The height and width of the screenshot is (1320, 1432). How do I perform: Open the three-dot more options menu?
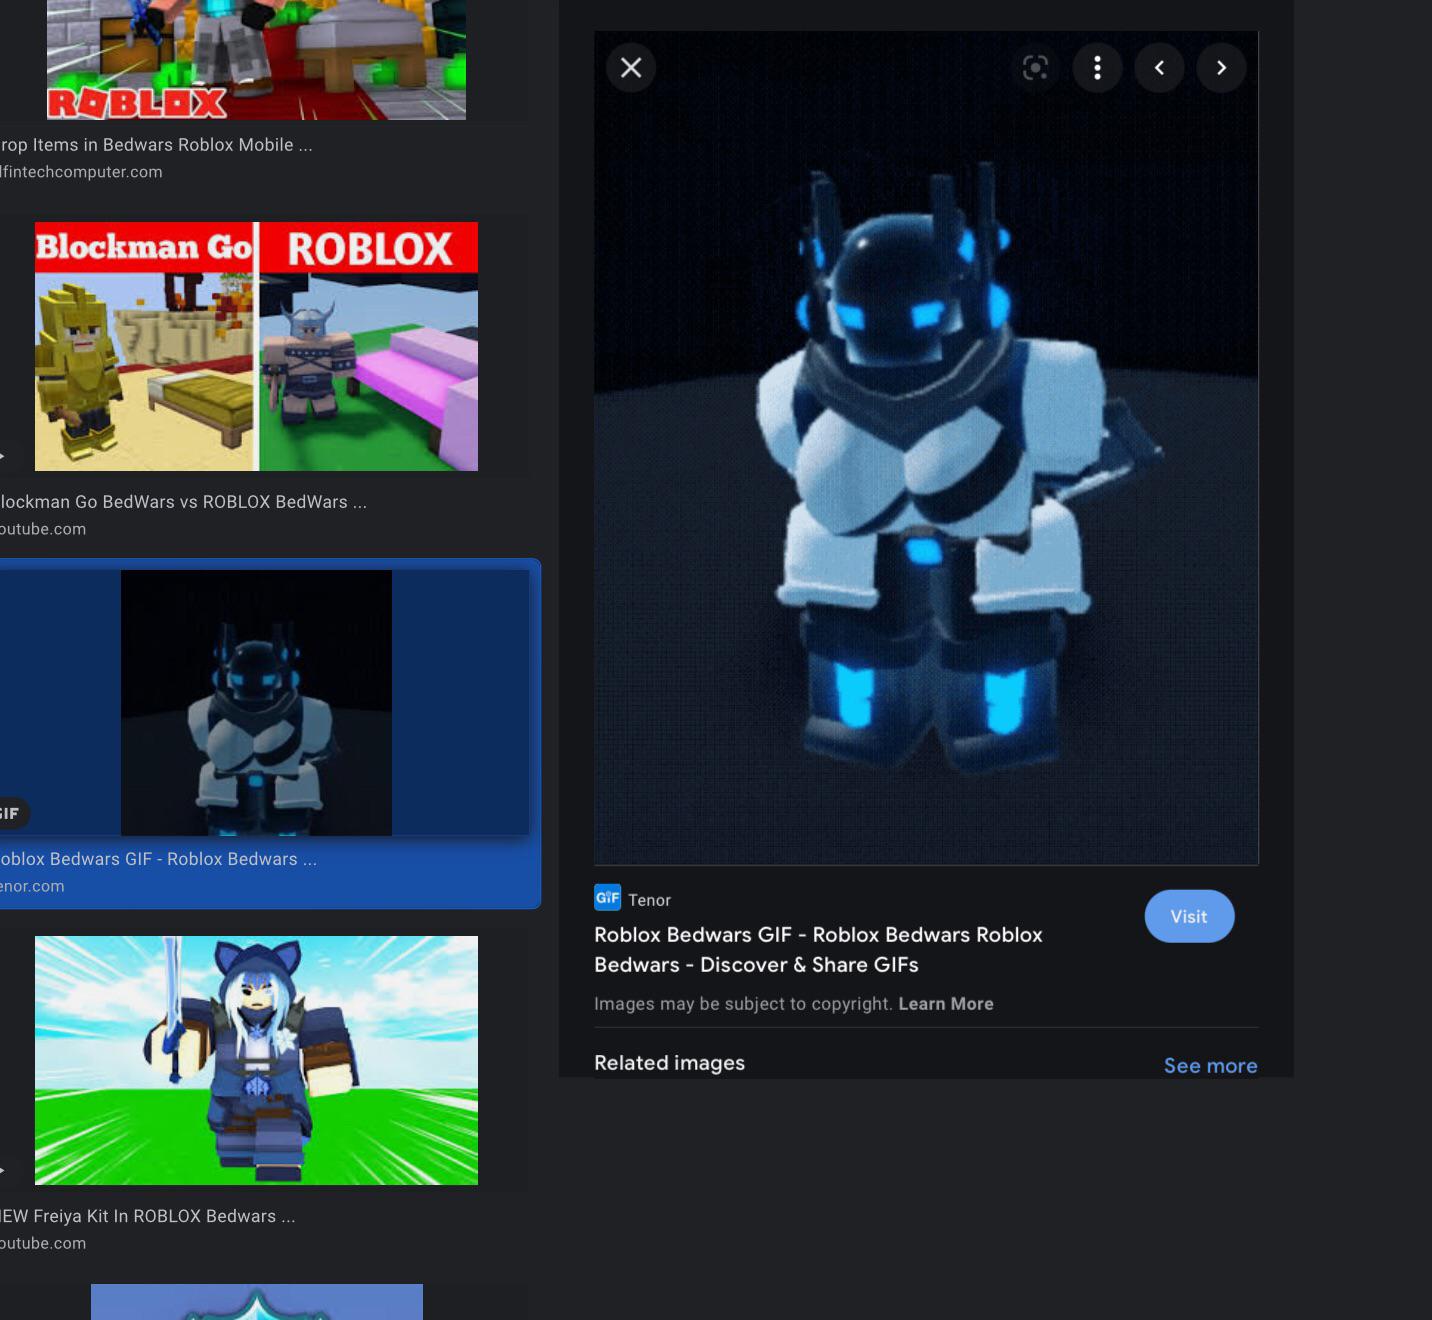point(1097,68)
